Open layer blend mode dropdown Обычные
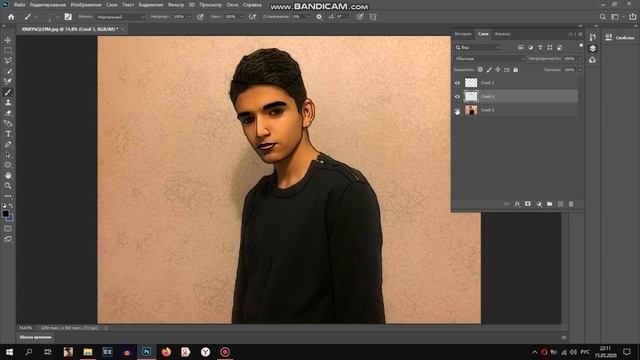 point(490,59)
